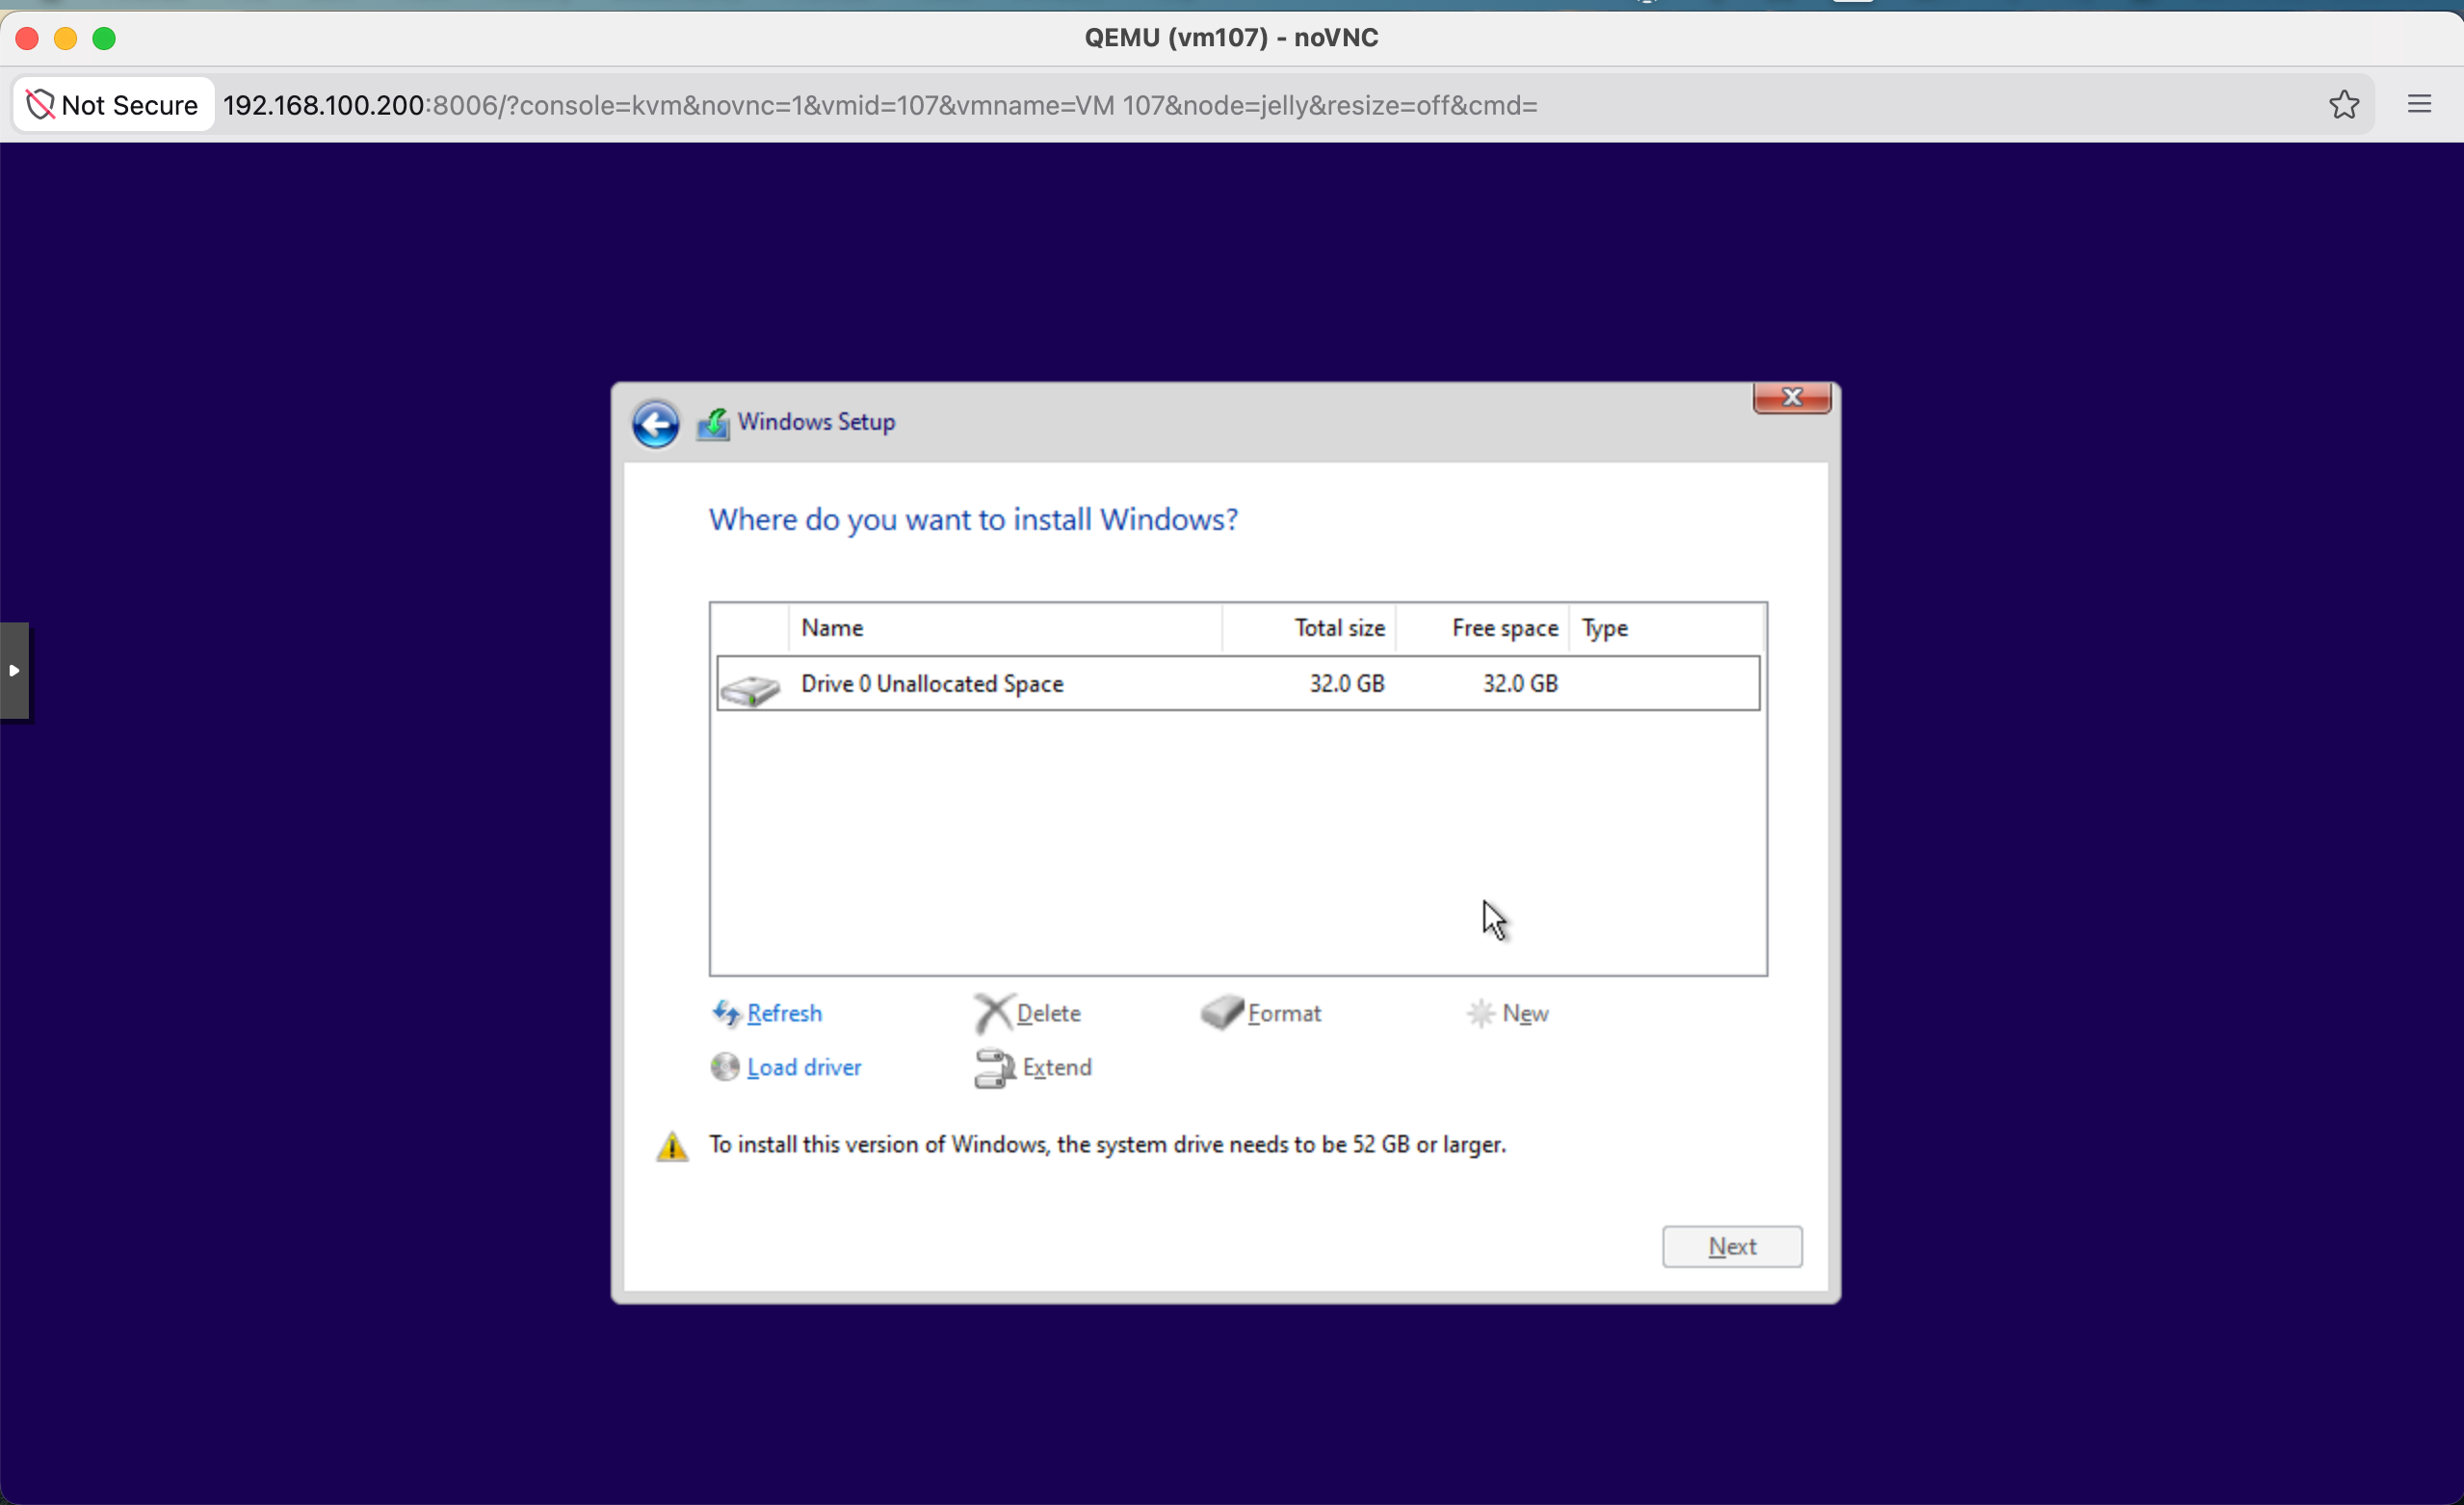Click the Load driver link
The height and width of the screenshot is (1505, 2464).
804,1067
